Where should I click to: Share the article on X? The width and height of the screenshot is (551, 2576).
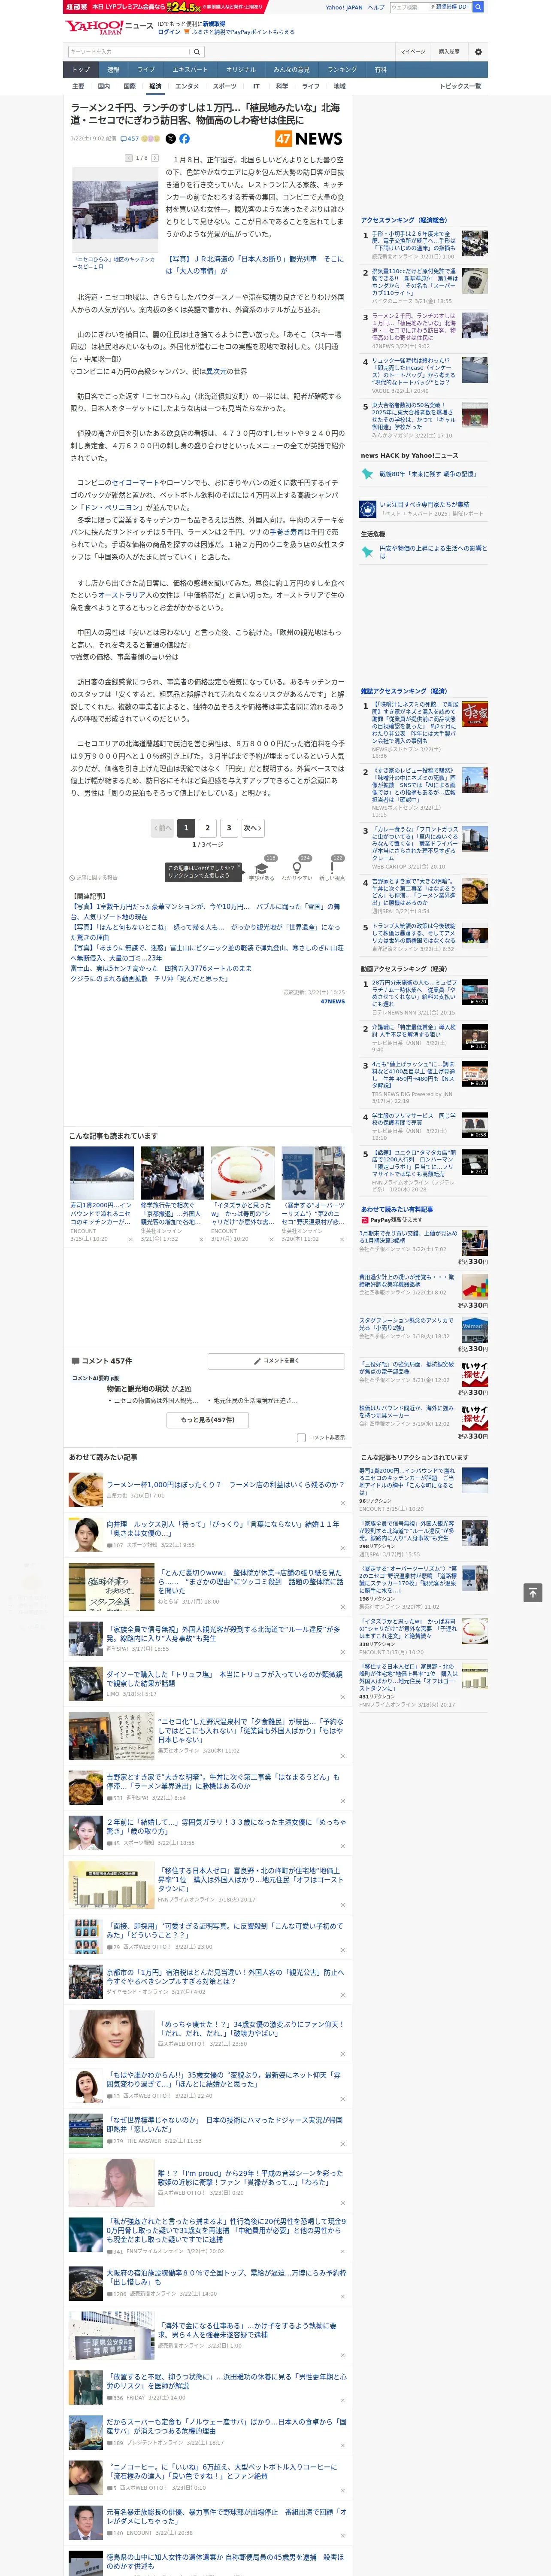tap(170, 139)
